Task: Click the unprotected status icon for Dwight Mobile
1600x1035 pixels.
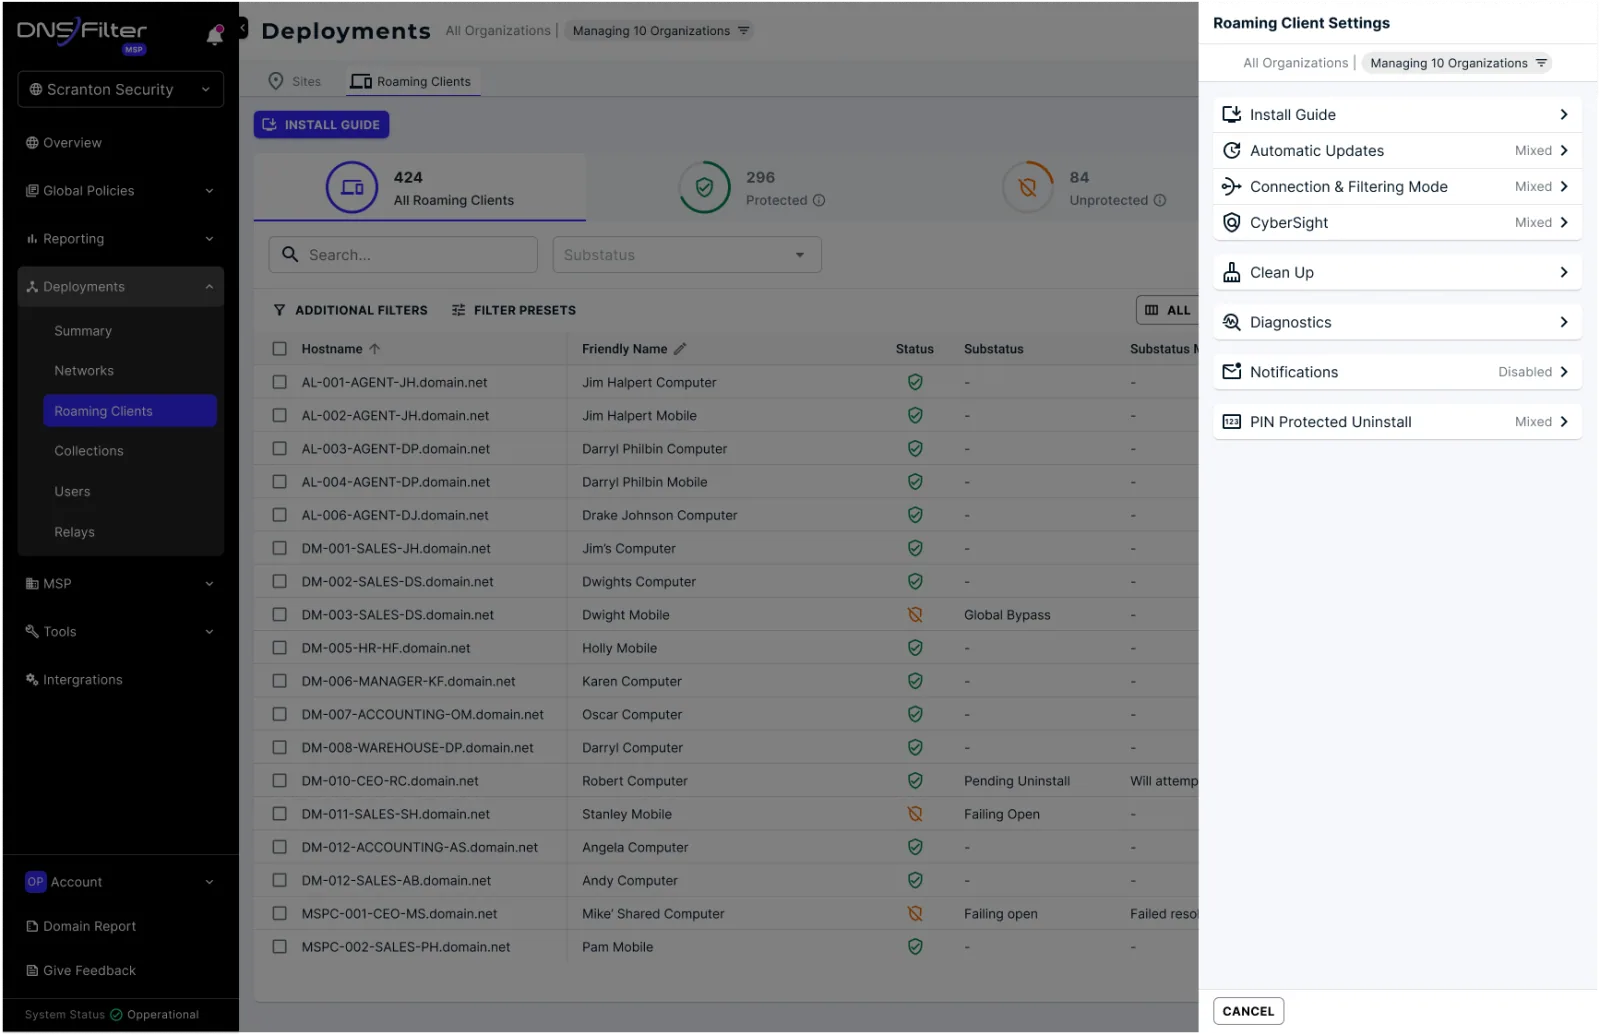Action: coord(915,615)
